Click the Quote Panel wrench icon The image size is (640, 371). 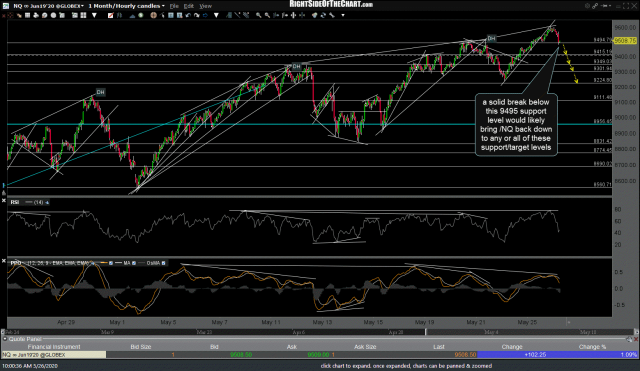click(629, 339)
